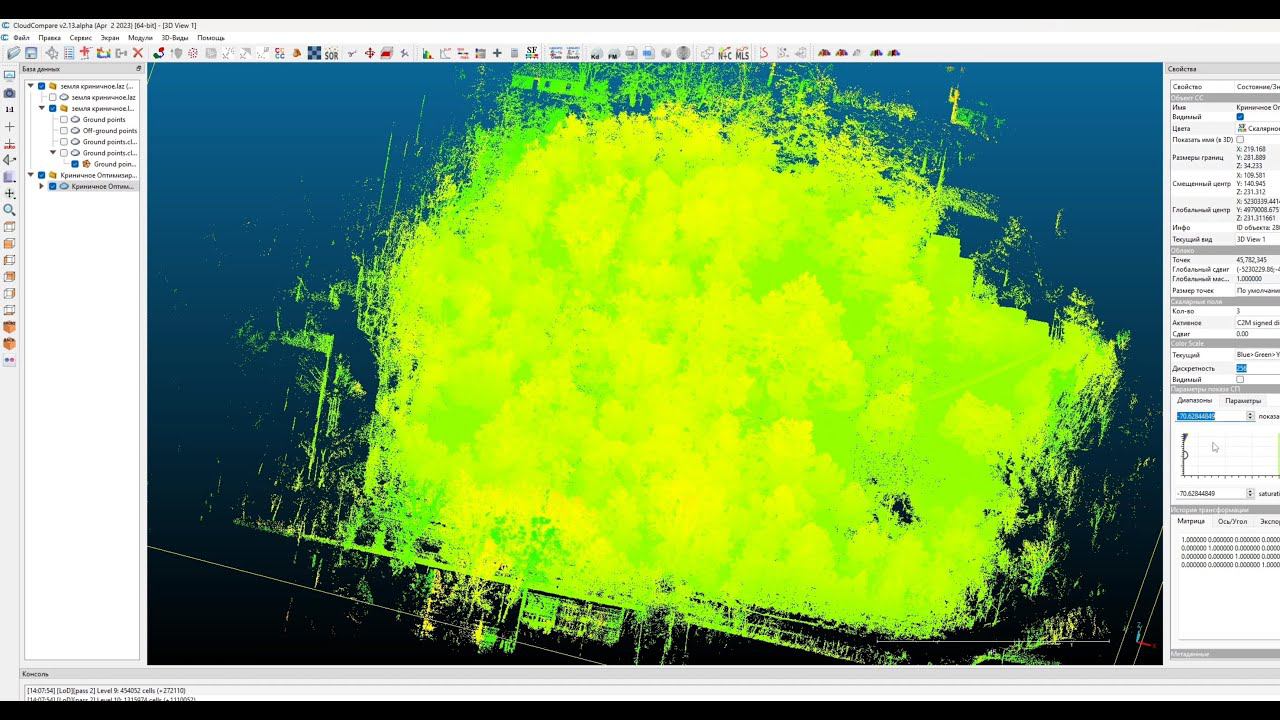Collapse the 'Криничное Оптимизир...' folder
Screen dimensions: 1280x720
point(30,175)
